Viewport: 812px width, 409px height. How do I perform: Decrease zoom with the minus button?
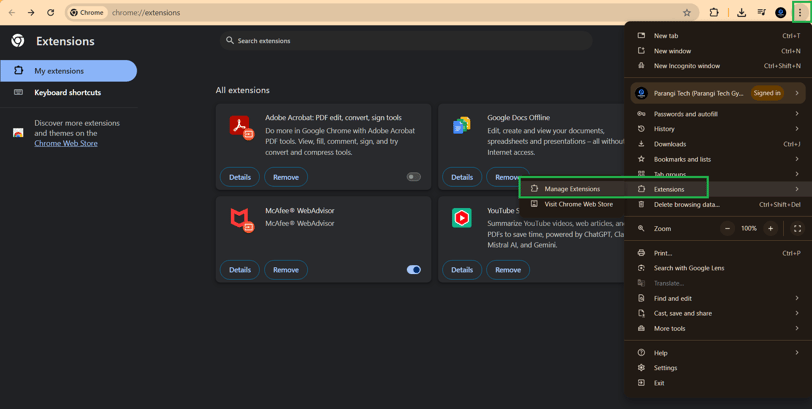coord(728,228)
